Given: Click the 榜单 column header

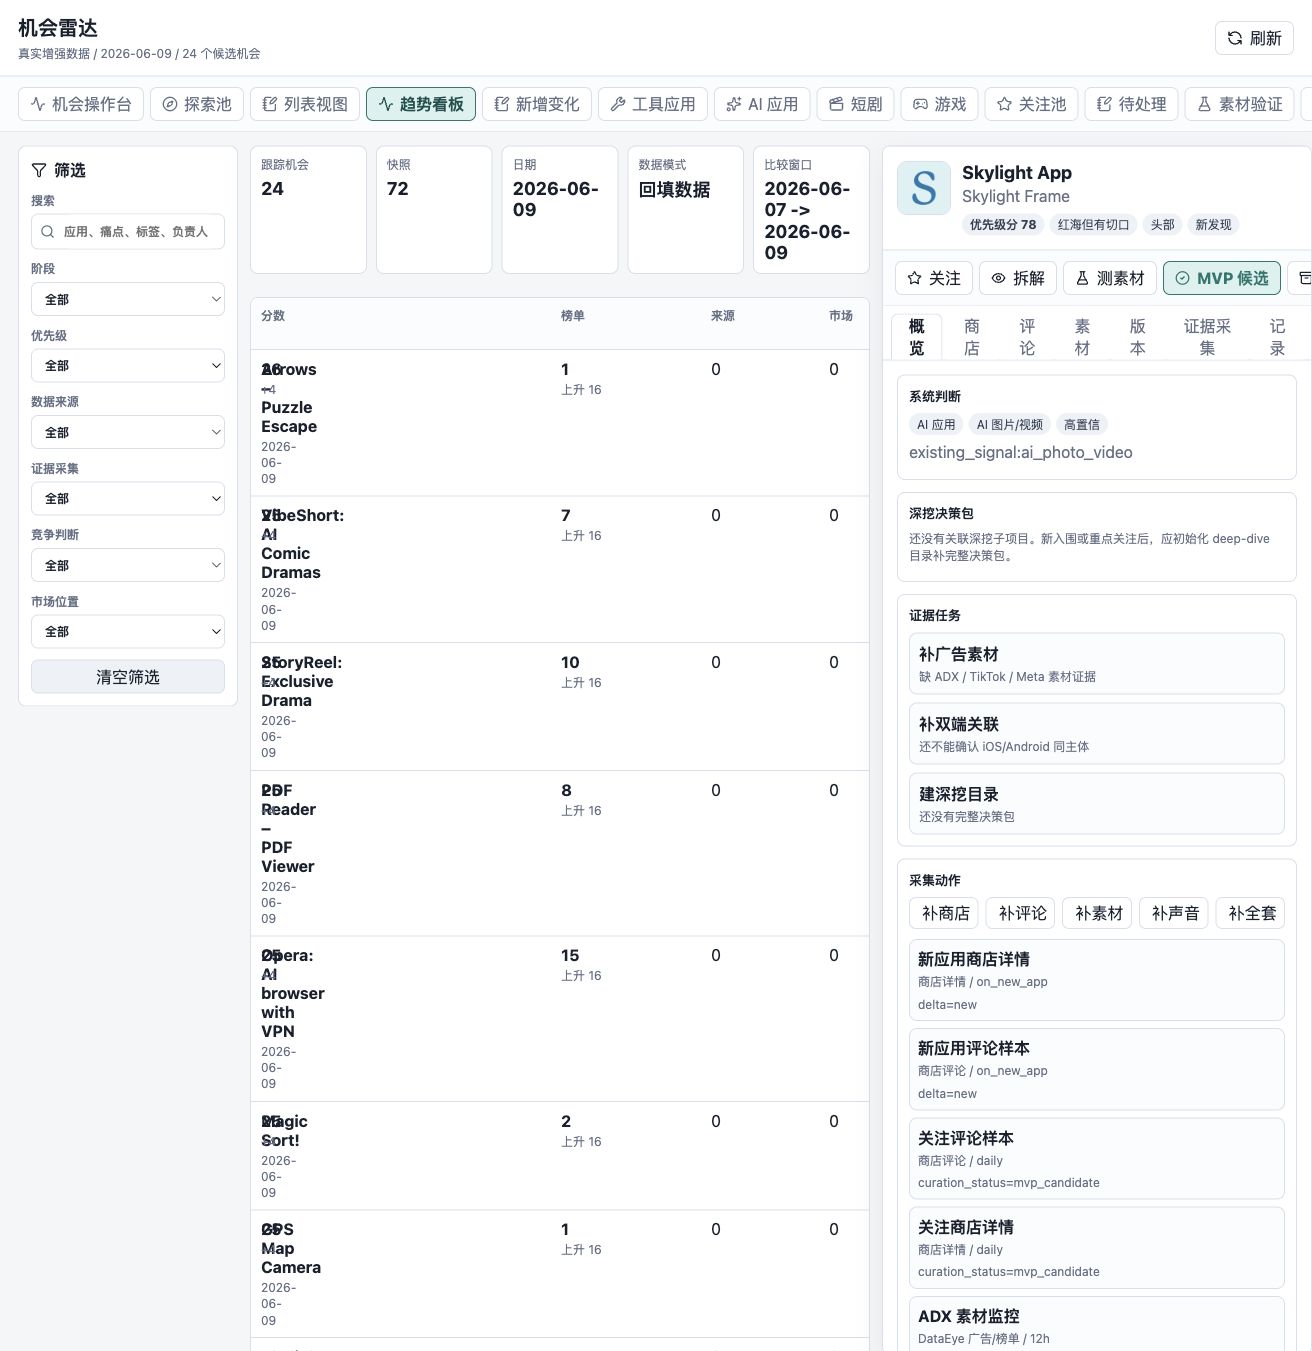Looking at the screenshot, I should coord(573,316).
